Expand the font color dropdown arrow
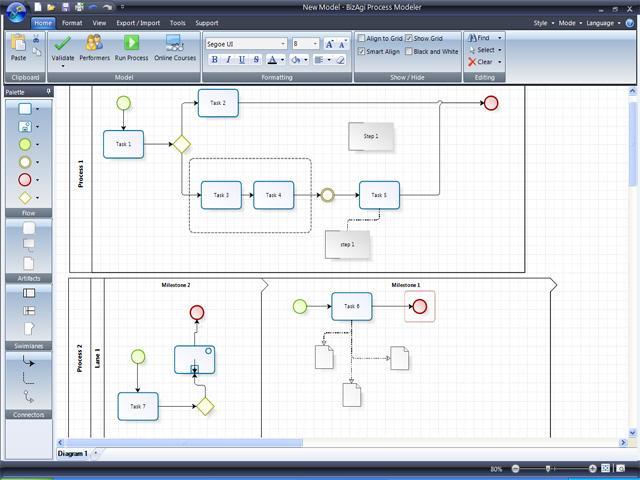640x480 pixels. tap(282, 60)
